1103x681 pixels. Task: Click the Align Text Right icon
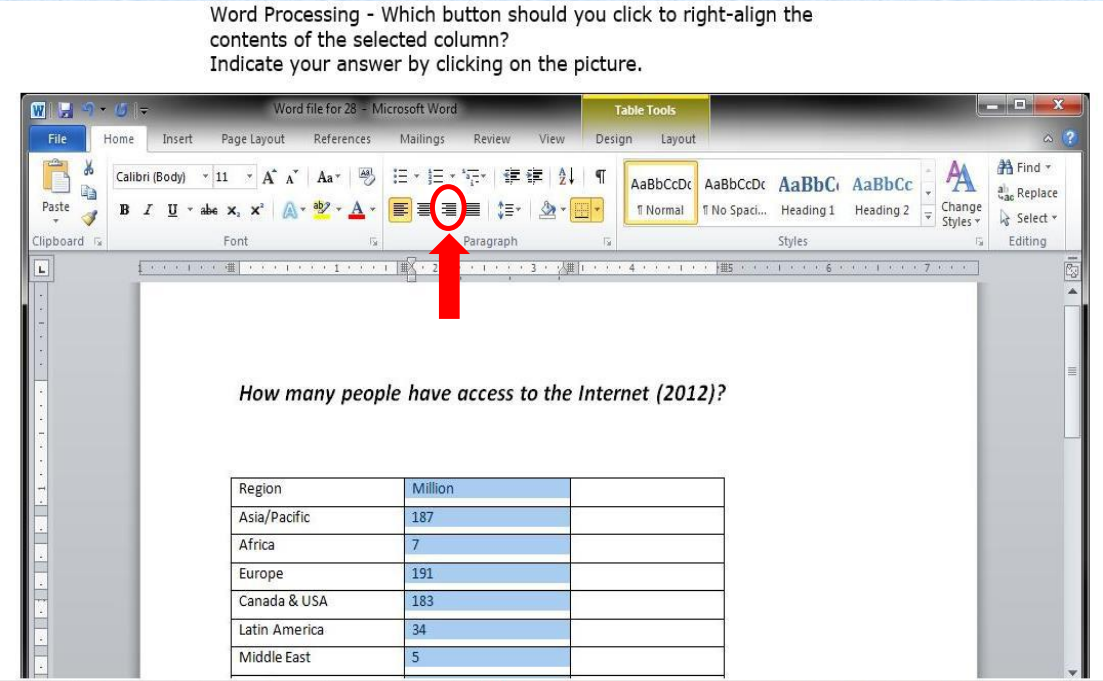(x=449, y=210)
